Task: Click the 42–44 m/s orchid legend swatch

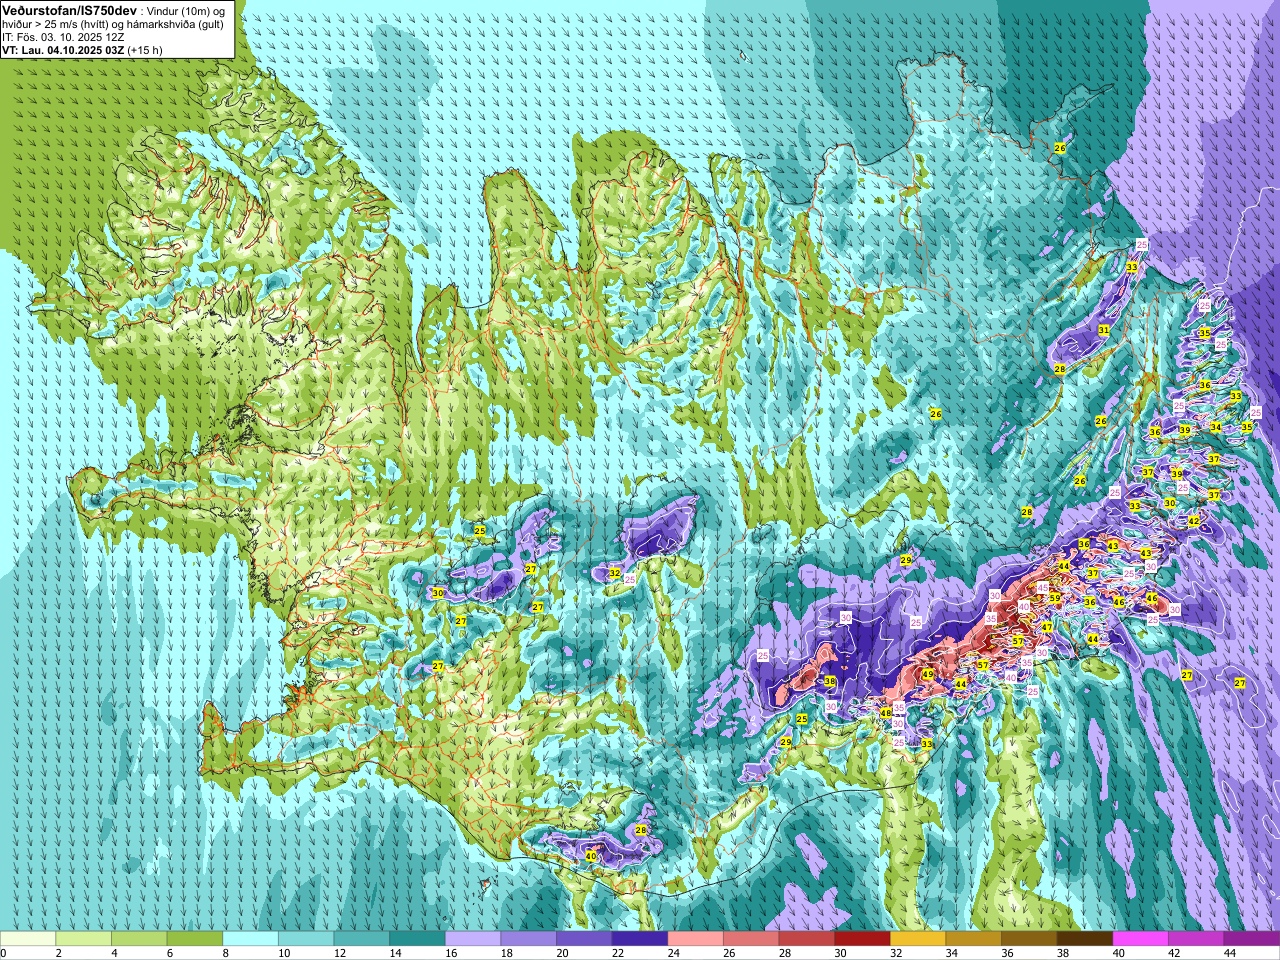Action: pos(1195,939)
